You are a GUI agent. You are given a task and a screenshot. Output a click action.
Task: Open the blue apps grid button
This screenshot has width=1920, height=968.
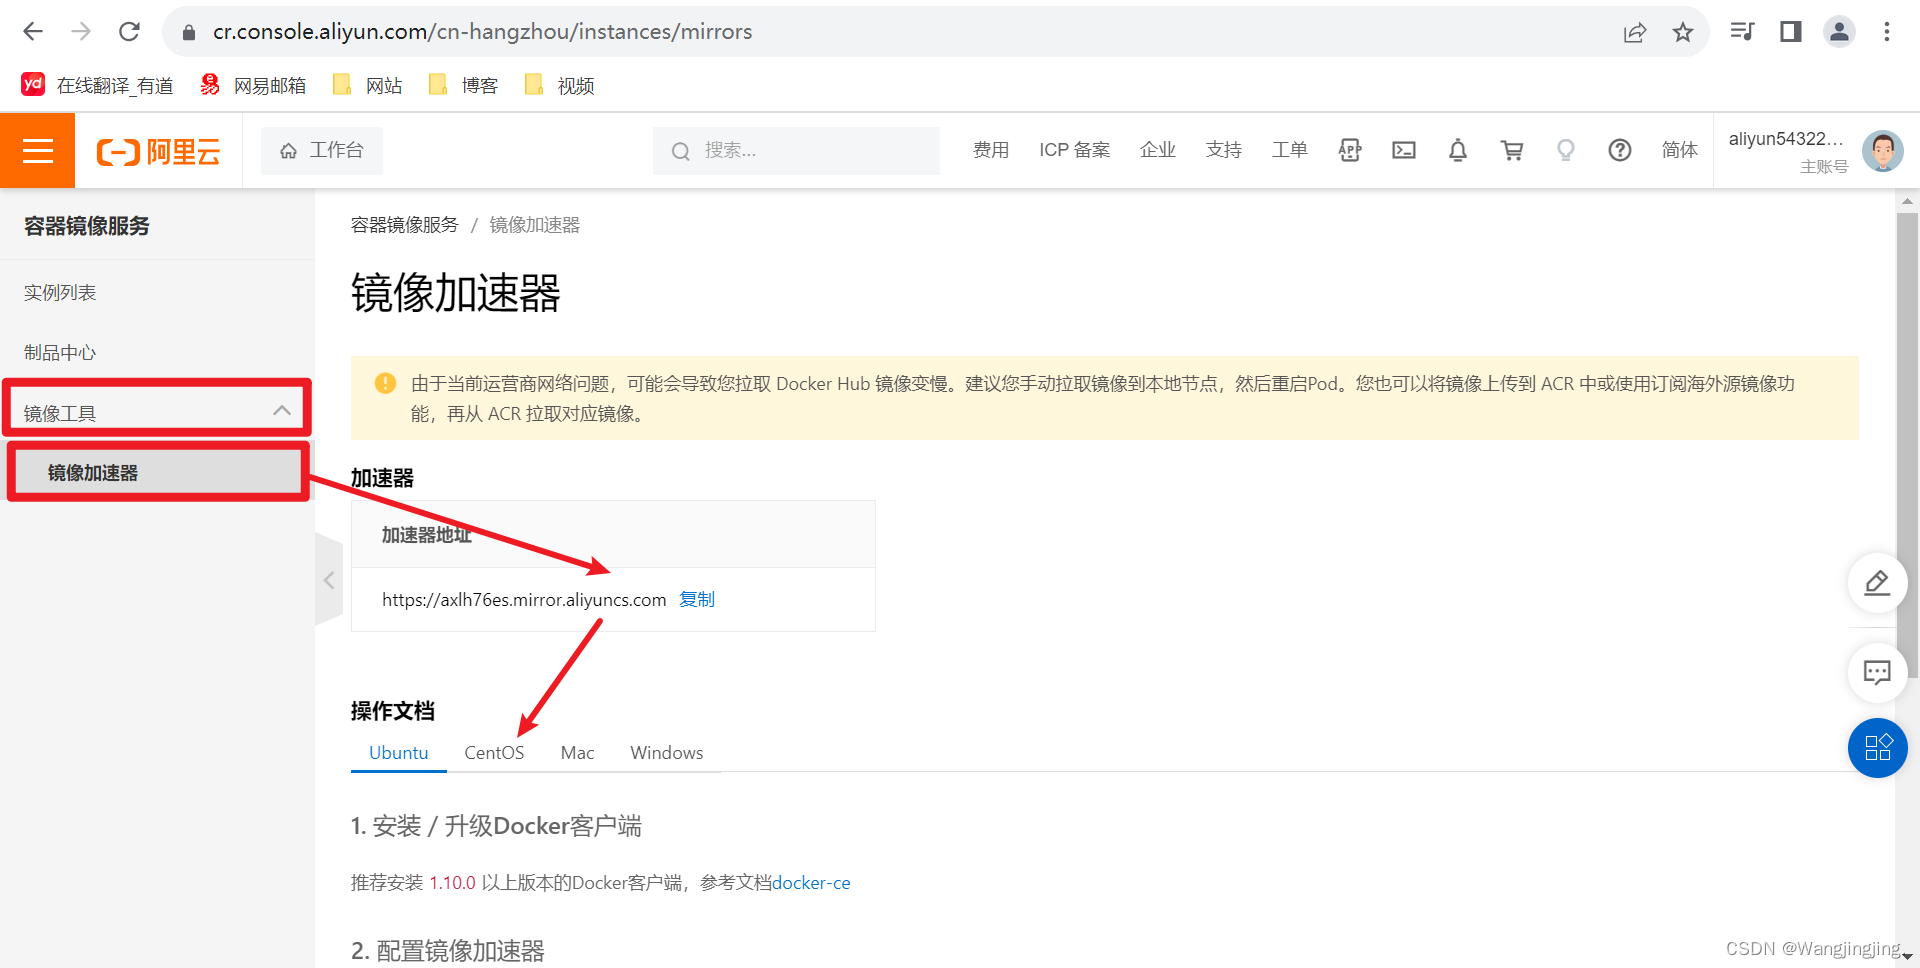pyautogui.click(x=1877, y=748)
